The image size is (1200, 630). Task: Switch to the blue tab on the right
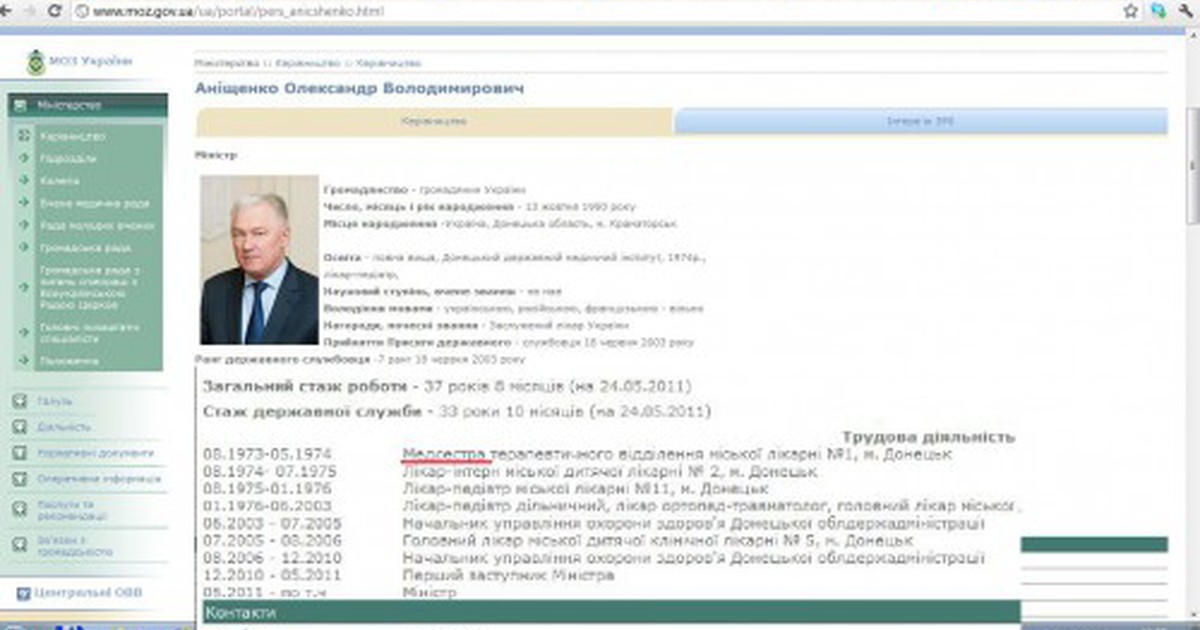tap(920, 121)
